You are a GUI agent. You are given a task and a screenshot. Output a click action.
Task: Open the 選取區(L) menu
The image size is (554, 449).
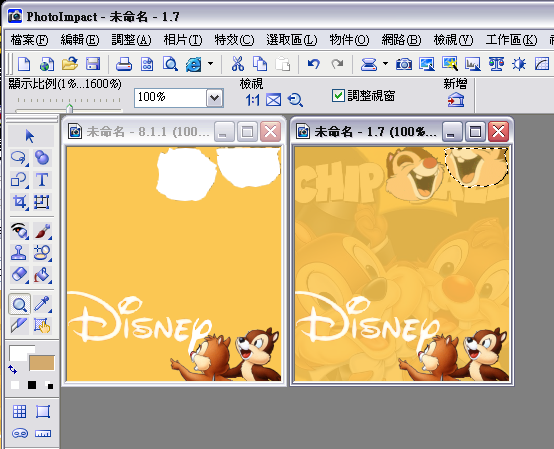[292, 40]
